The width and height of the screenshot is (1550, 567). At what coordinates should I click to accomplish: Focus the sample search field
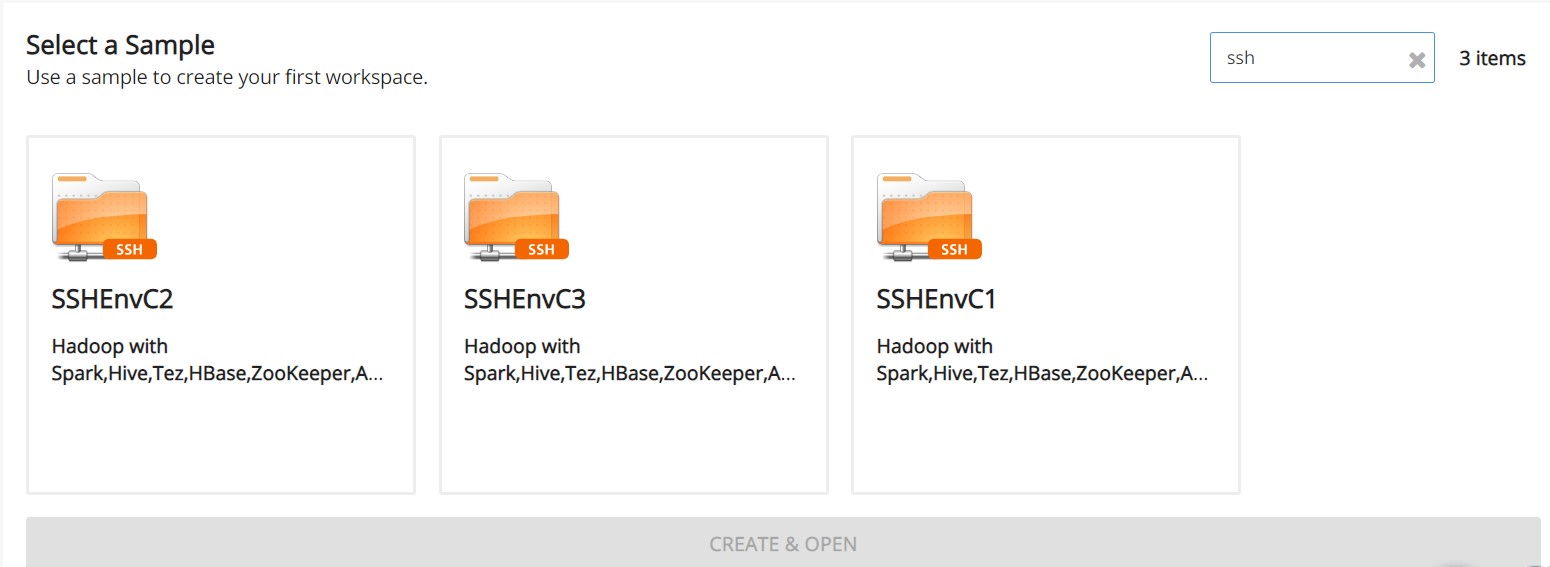[1322, 58]
